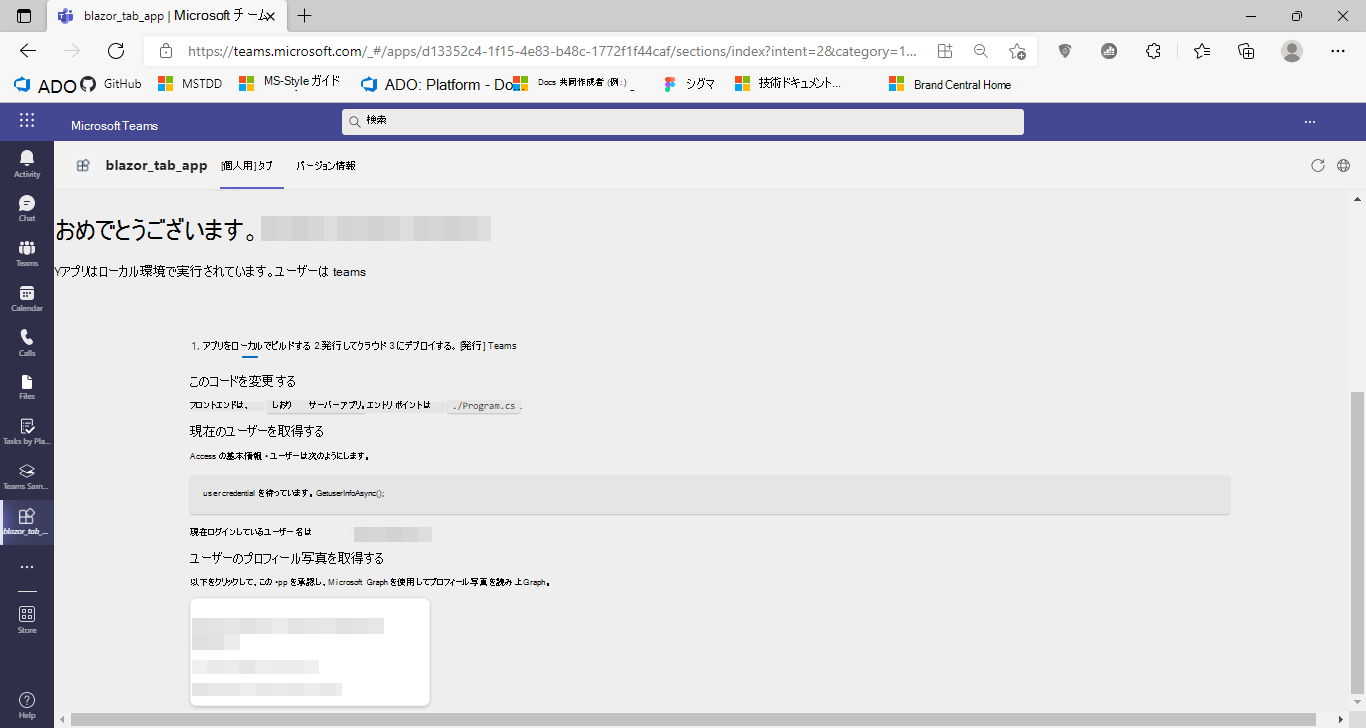Click ユーザーのプロフィール写真を取得する heading
1366x728 pixels.
287,558
